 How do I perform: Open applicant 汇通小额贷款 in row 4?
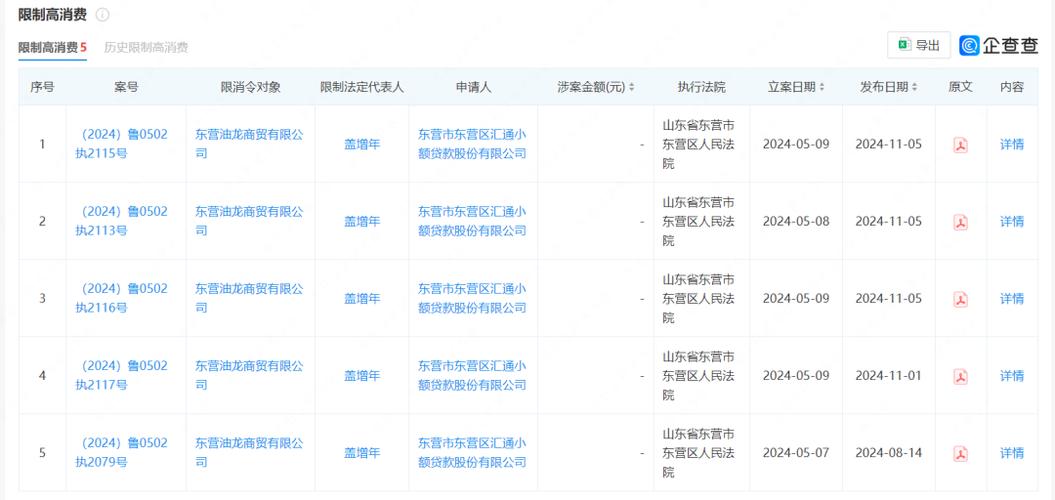472,376
